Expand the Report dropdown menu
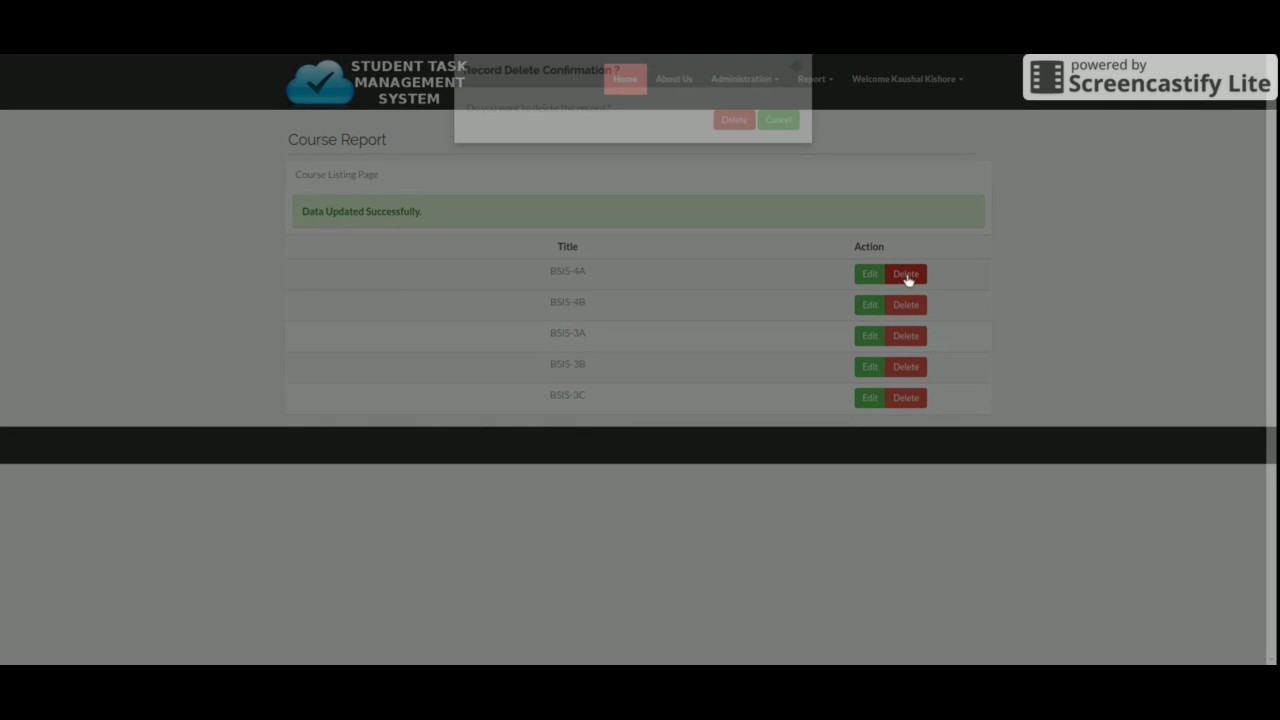This screenshot has height=720, width=1280. coord(815,79)
